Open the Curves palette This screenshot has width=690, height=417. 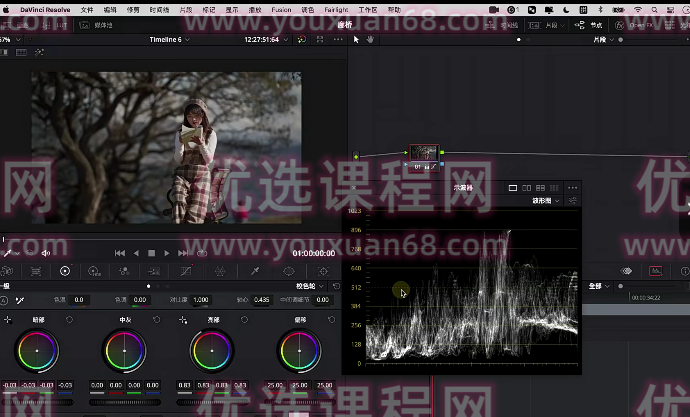point(186,271)
